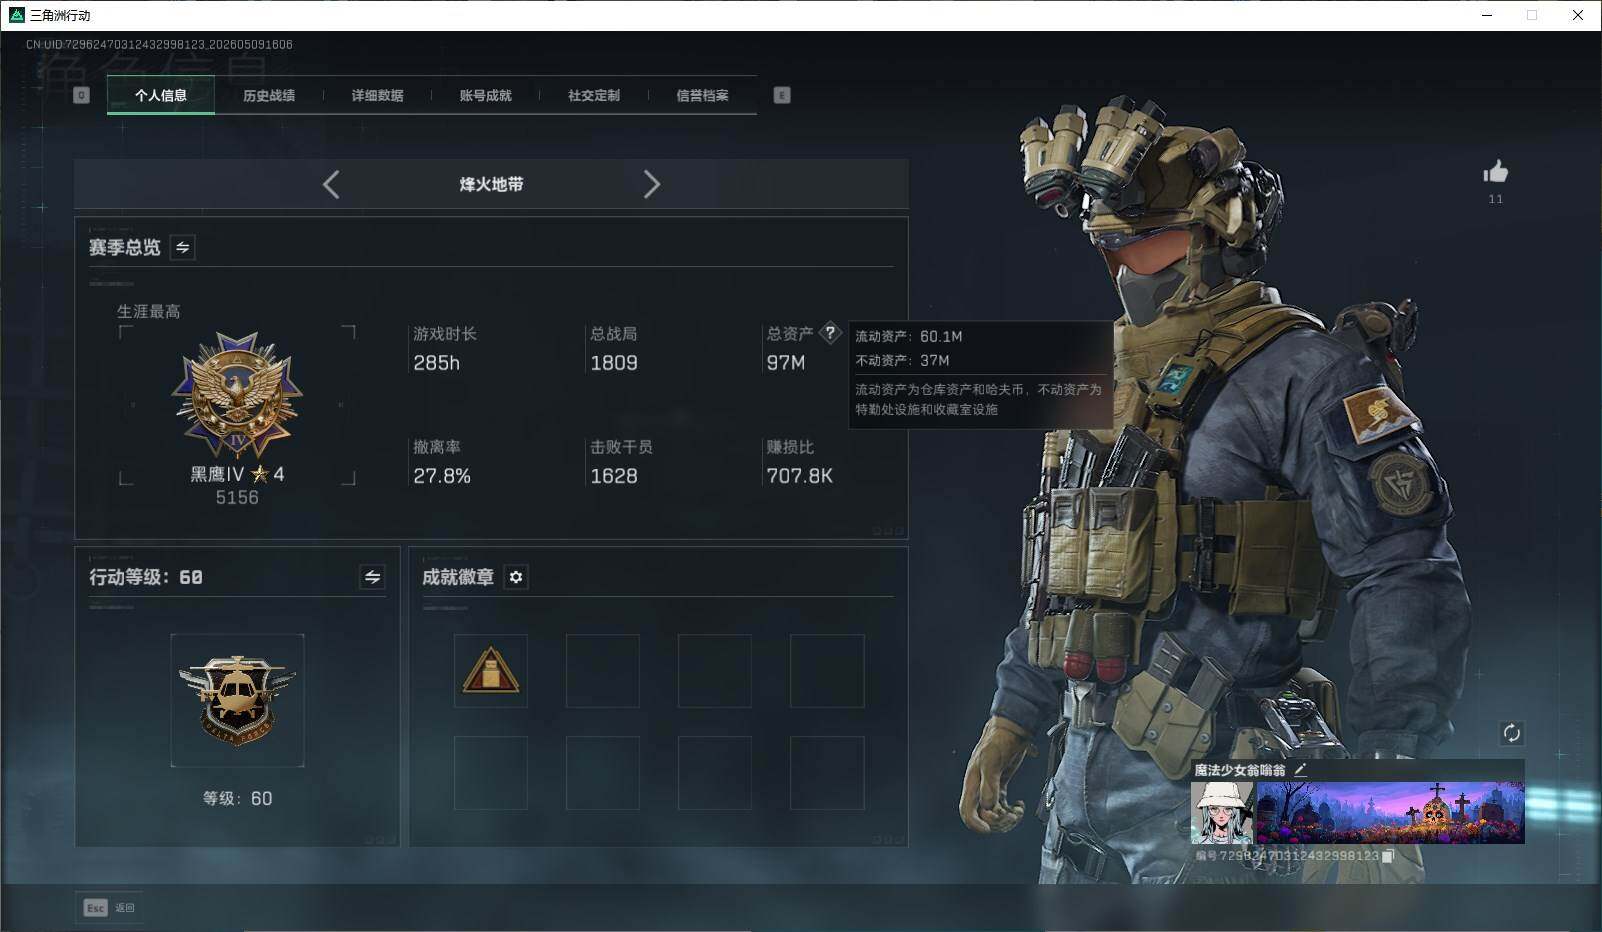Click the Q key previous-tab icon

[x=82, y=95]
